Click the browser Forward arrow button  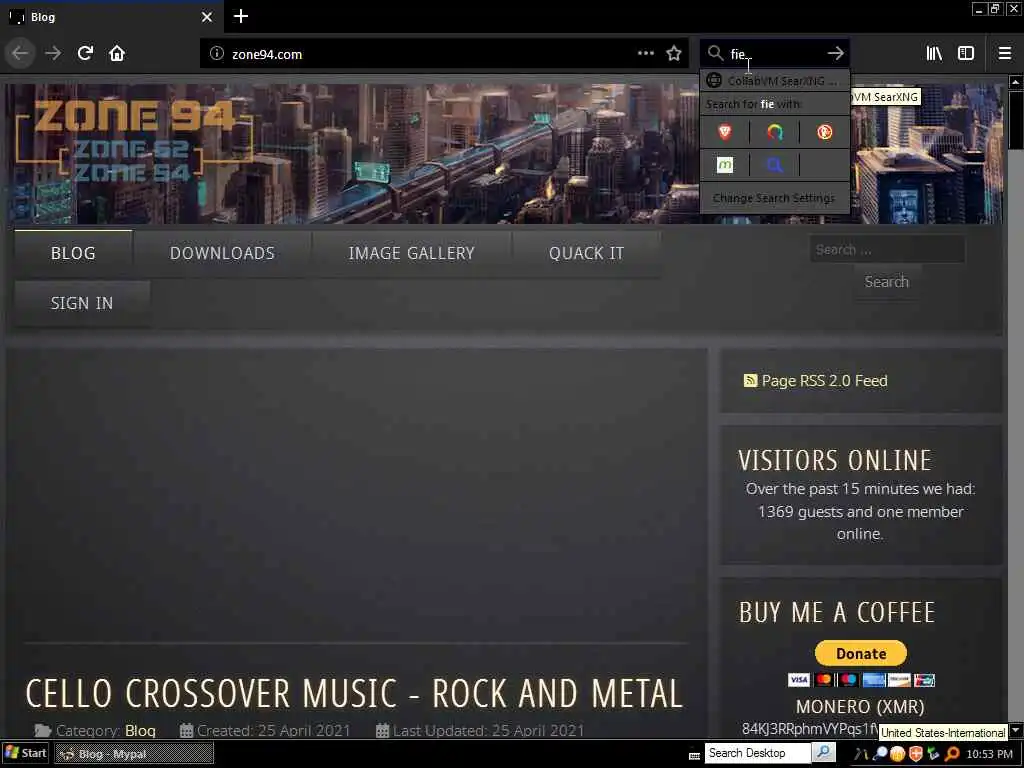(53, 54)
